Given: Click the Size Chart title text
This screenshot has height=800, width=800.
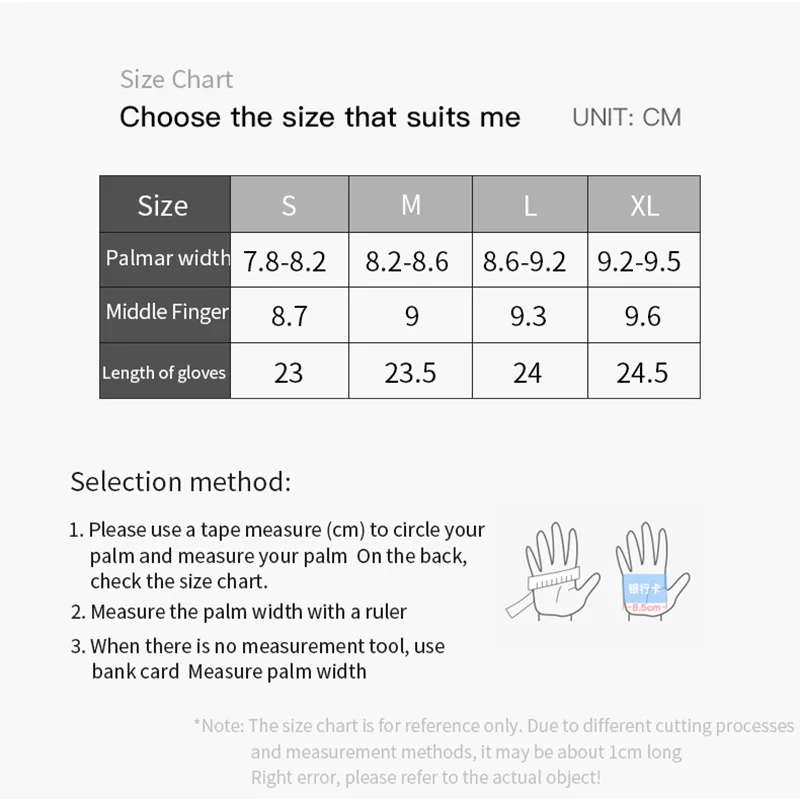Looking at the screenshot, I should [176, 80].
